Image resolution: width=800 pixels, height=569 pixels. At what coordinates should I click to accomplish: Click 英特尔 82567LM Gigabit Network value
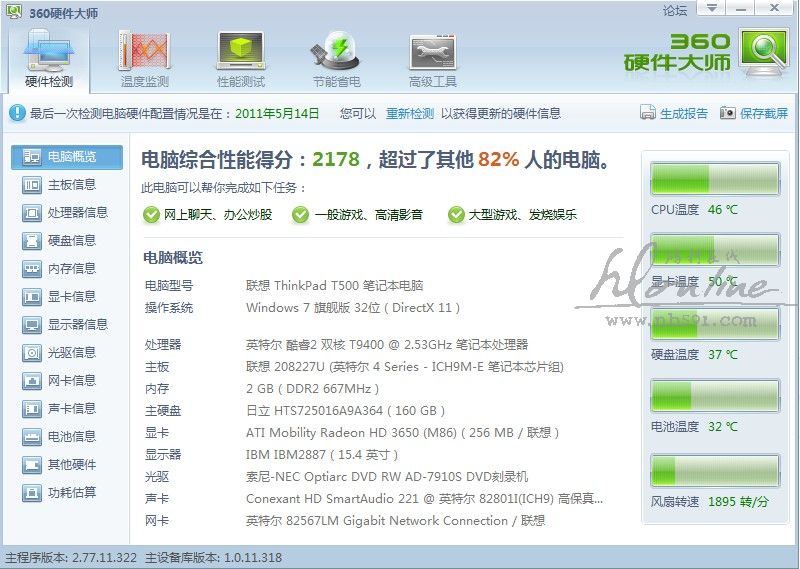395,521
